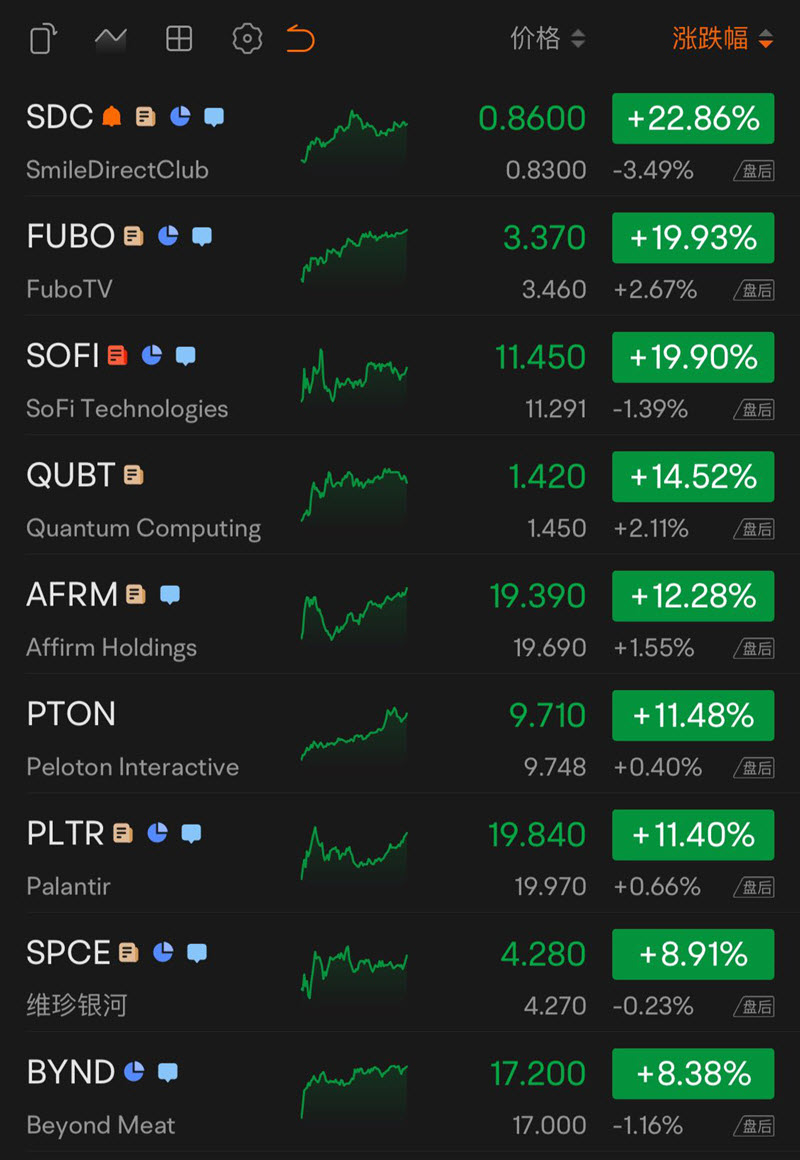Toggle sort order on 涨跌幅 column
Image resolution: width=800 pixels, height=1160 pixels.
coord(723,38)
